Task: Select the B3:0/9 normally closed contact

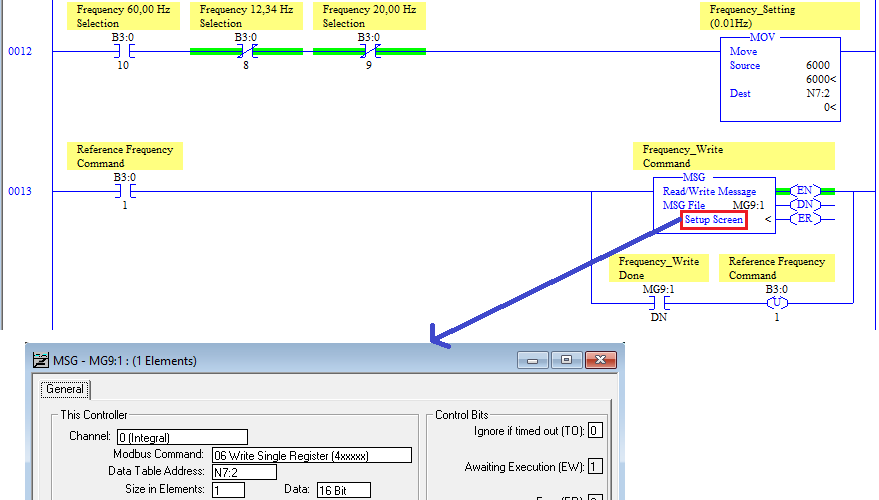Action: tap(369, 52)
